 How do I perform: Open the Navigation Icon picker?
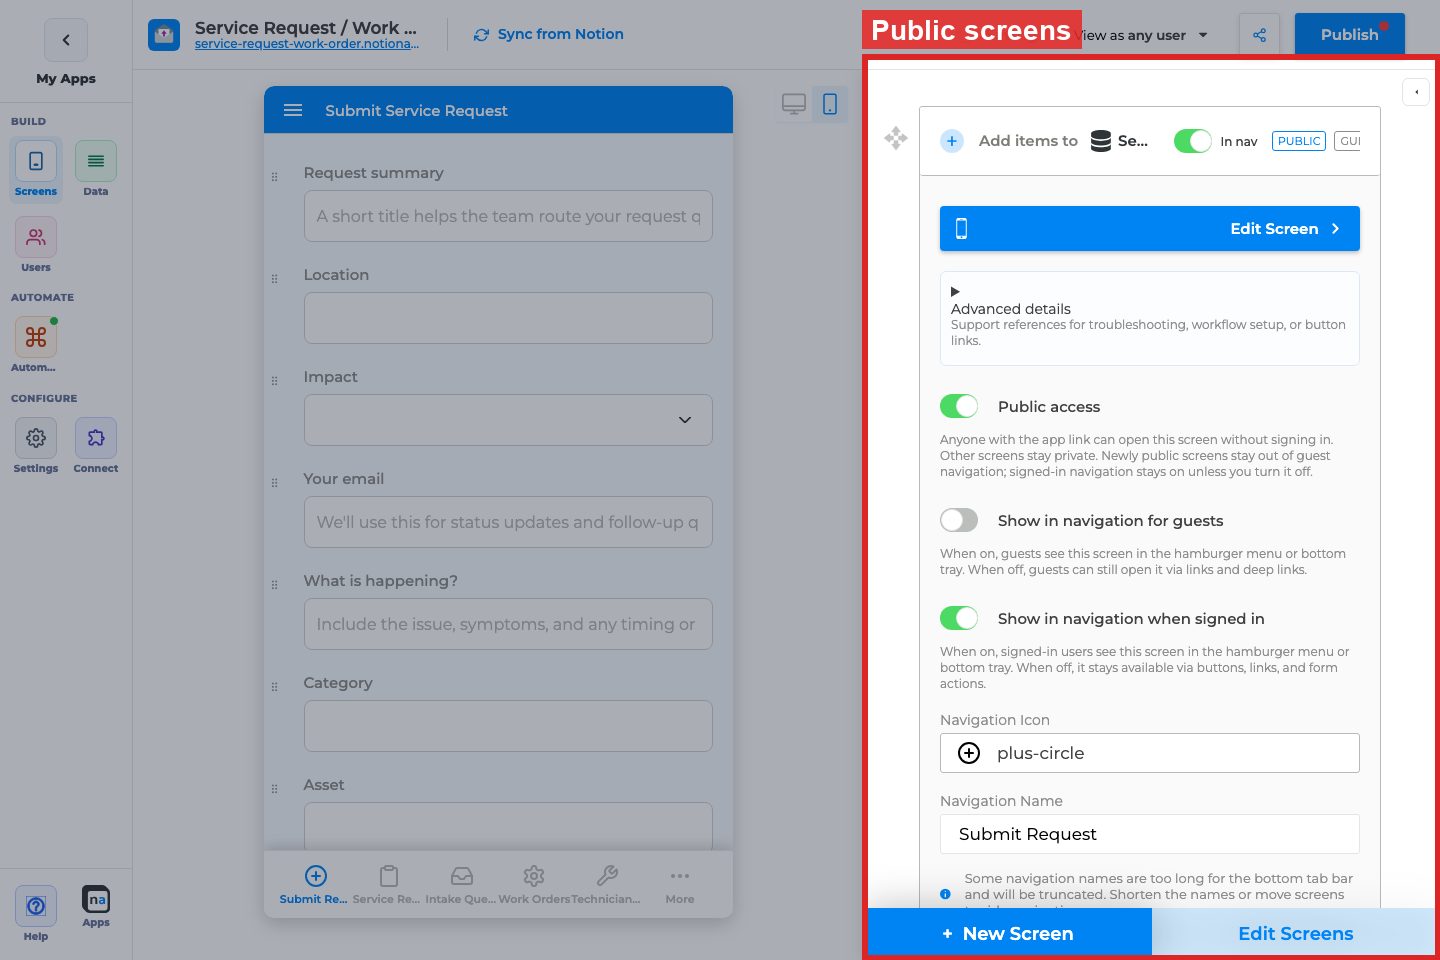click(x=1150, y=753)
